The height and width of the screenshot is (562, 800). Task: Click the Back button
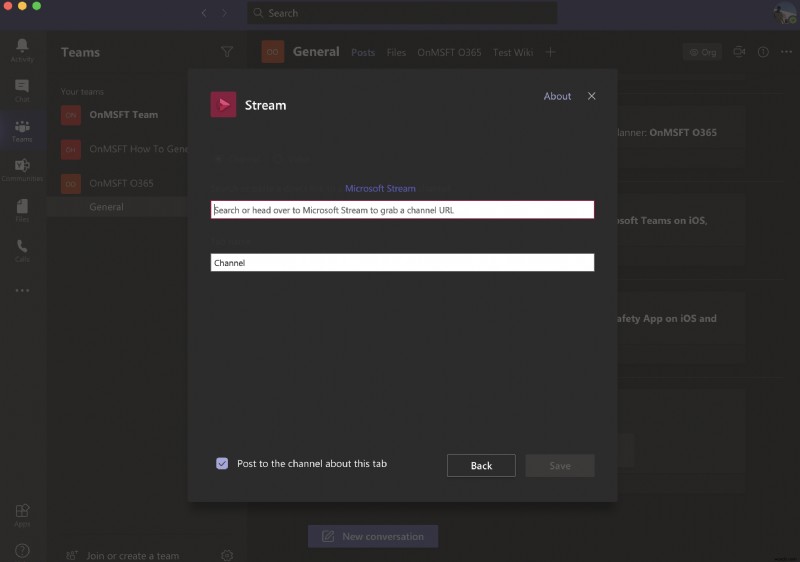point(481,466)
